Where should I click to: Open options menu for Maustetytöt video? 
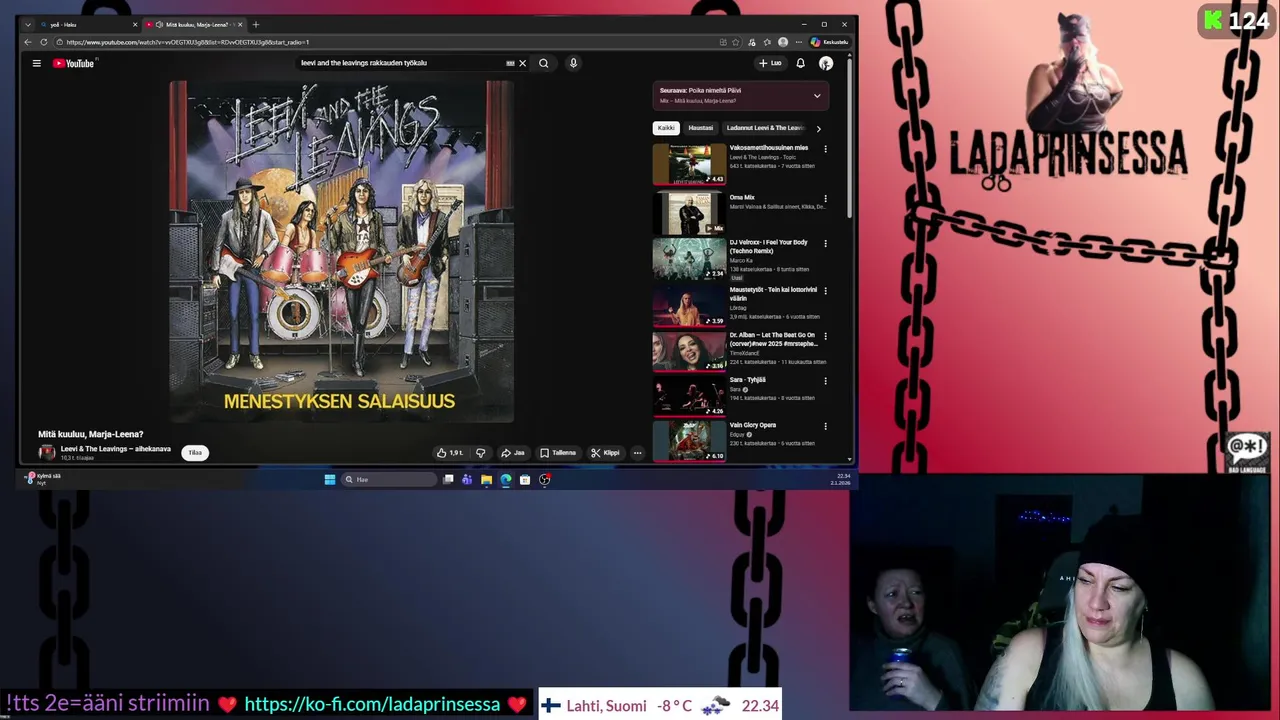[825, 291]
